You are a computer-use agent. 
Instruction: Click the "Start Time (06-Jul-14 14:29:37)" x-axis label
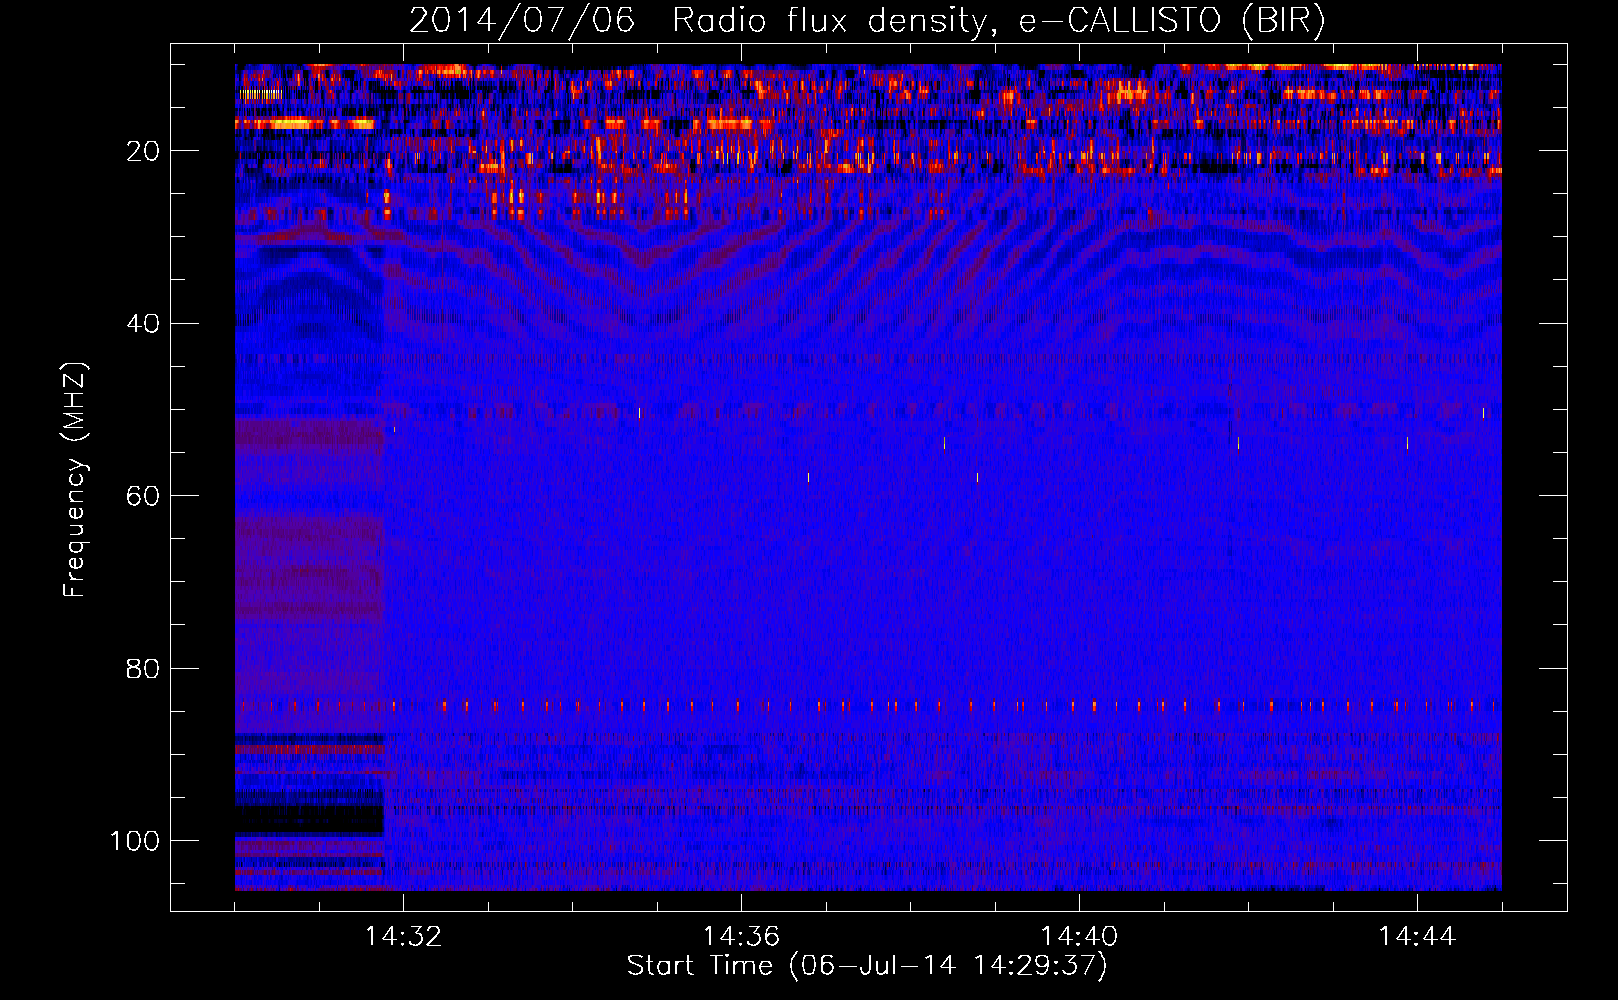pos(867,966)
